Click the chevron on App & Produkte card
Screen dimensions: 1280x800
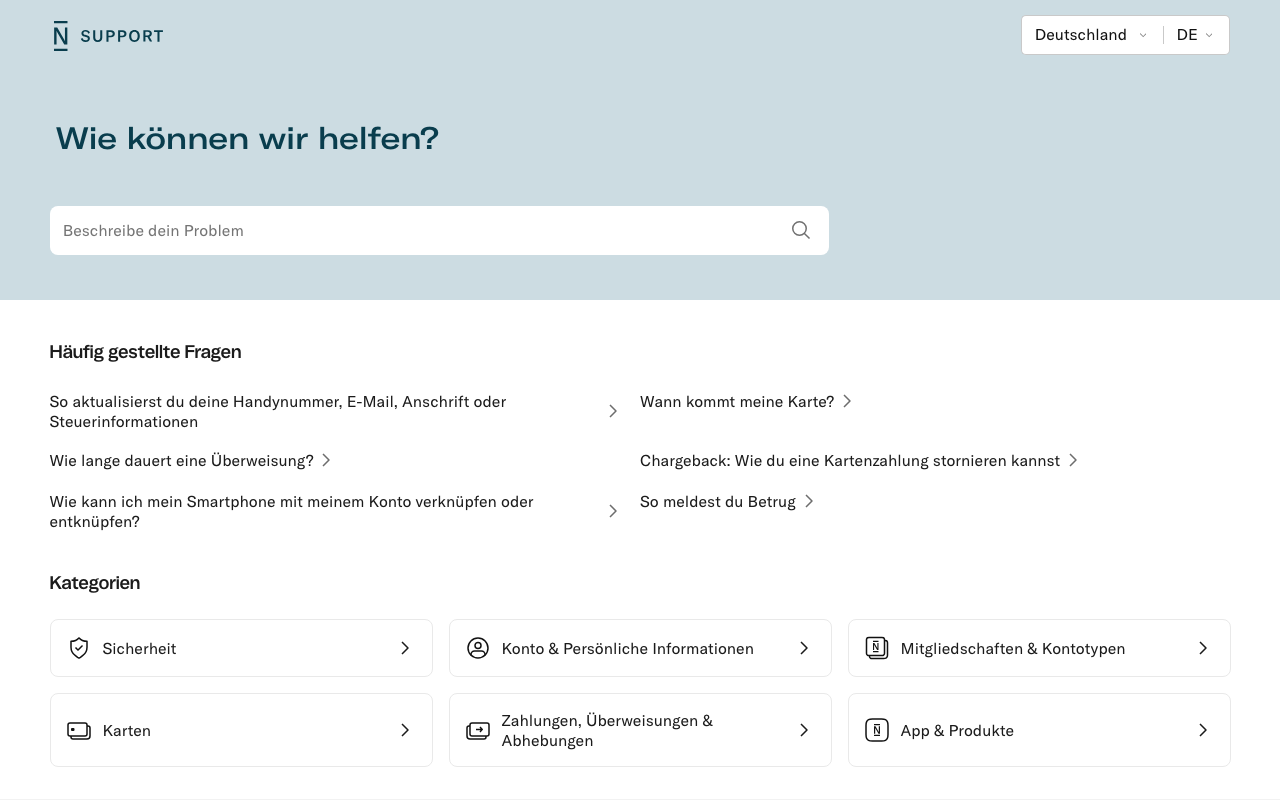coord(1203,730)
